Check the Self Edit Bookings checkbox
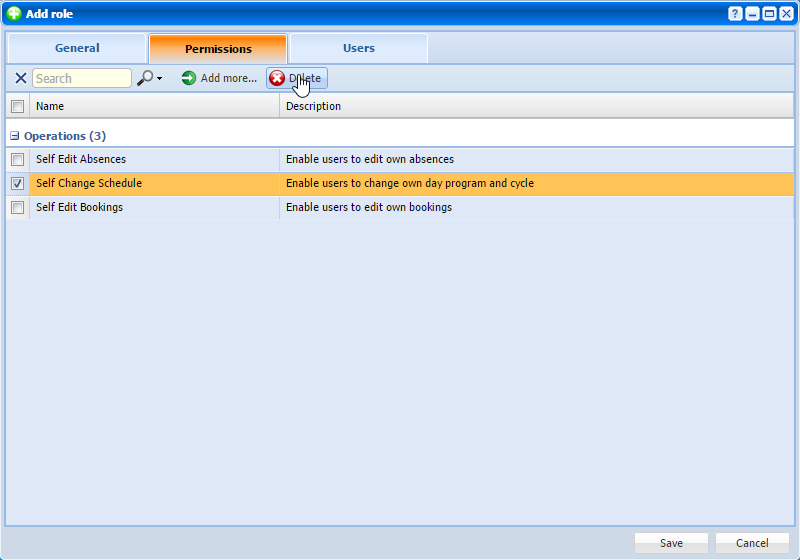This screenshot has width=800, height=560. click(x=17, y=208)
